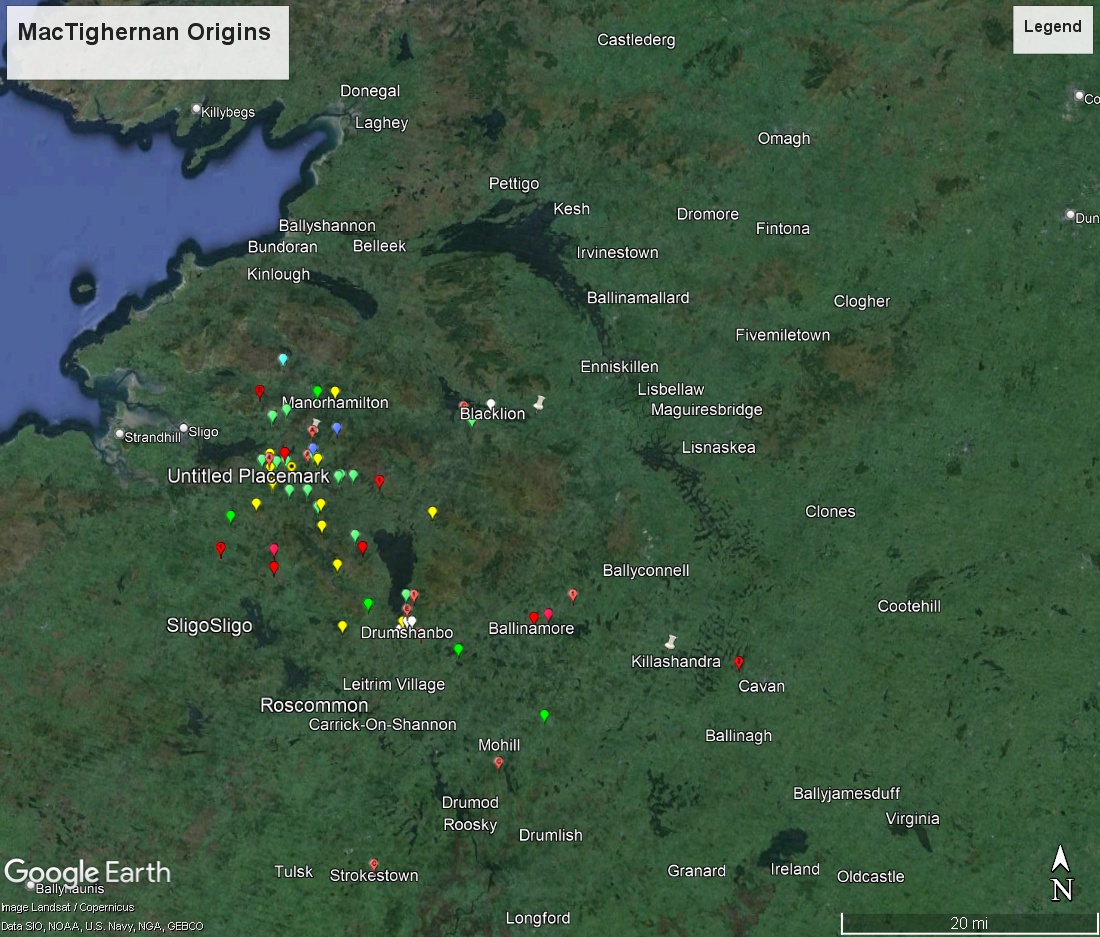Screen dimensions: 1100x937
Task: Click the Google Earth logo
Action: pos(87,872)
